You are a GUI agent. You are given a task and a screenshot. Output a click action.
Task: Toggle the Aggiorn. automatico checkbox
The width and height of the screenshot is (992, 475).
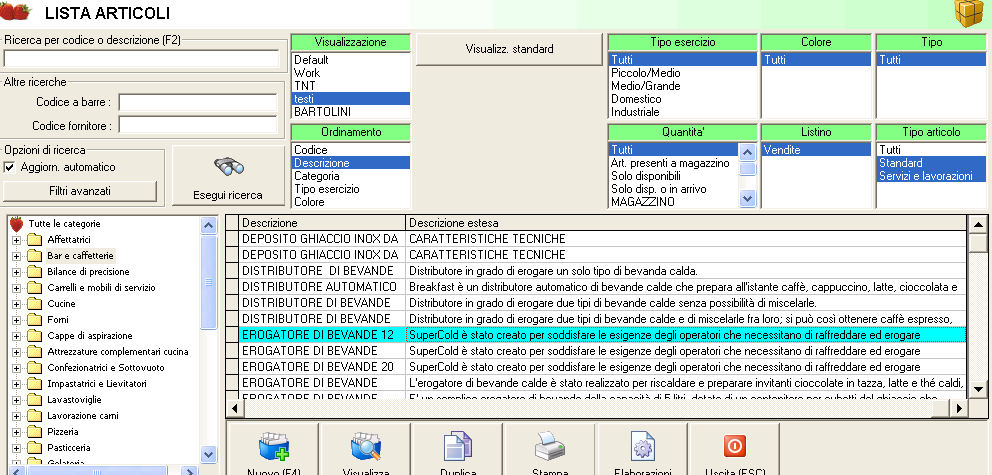point(10,167)
